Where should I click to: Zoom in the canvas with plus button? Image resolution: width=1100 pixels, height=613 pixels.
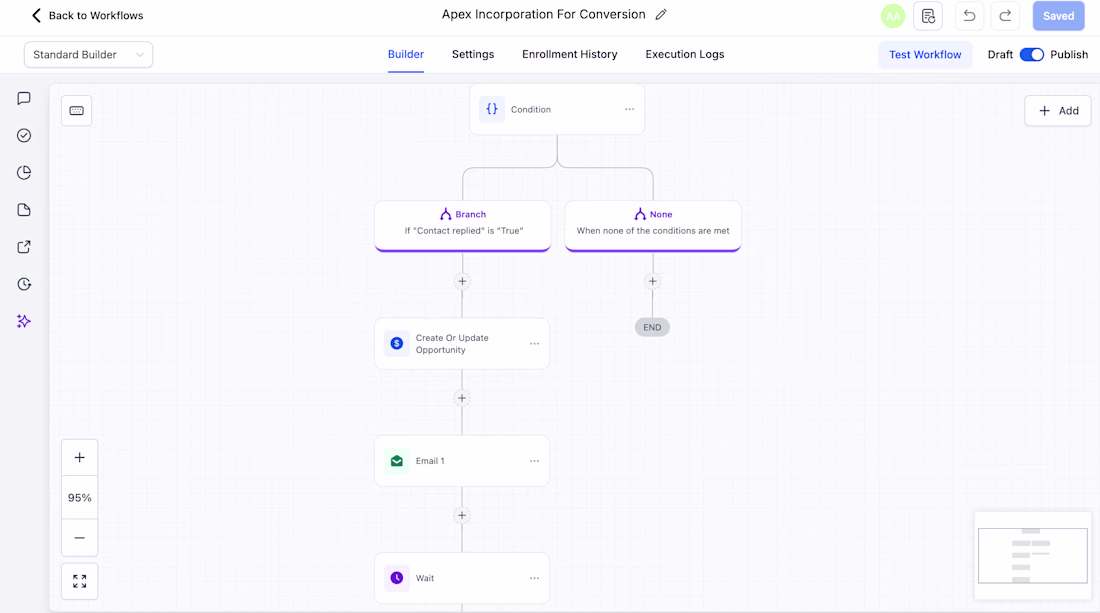tap(79, 458)
